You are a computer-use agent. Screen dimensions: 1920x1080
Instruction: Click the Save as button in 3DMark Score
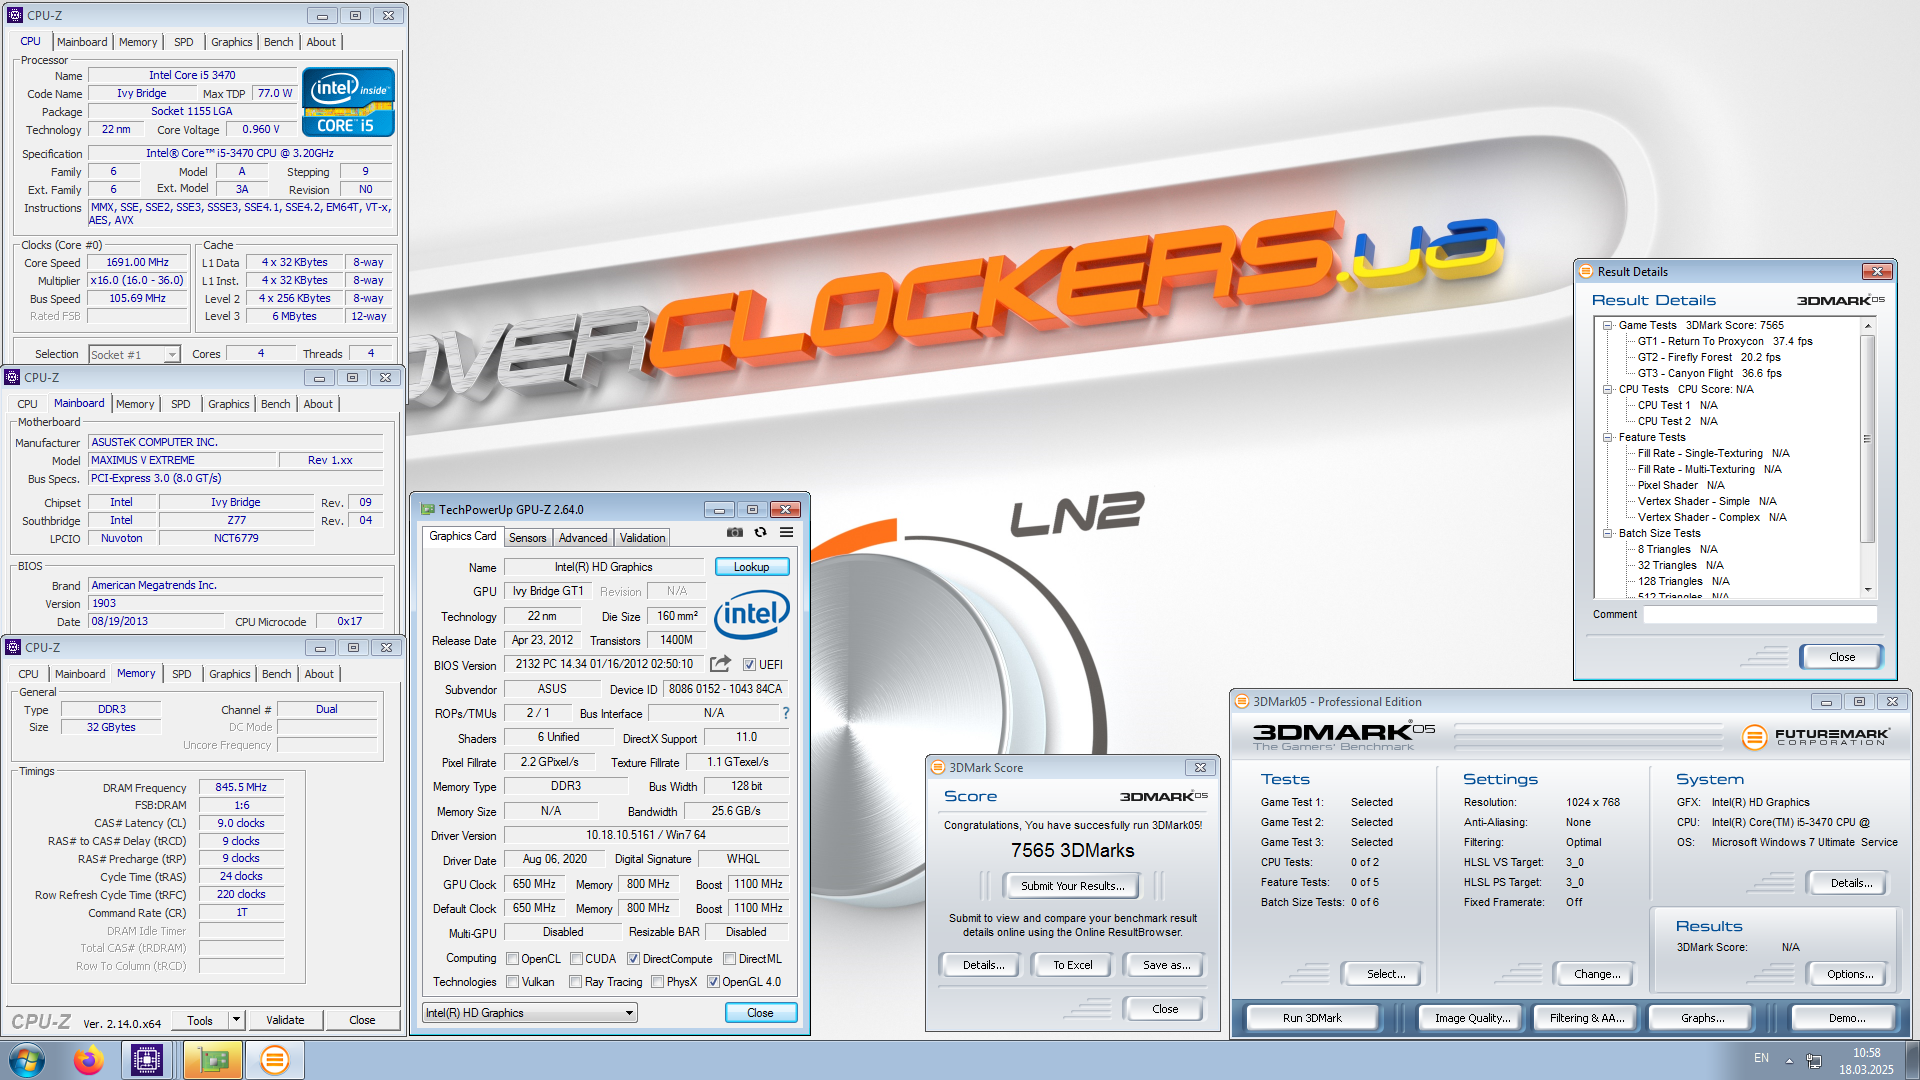pos(1166,965)
